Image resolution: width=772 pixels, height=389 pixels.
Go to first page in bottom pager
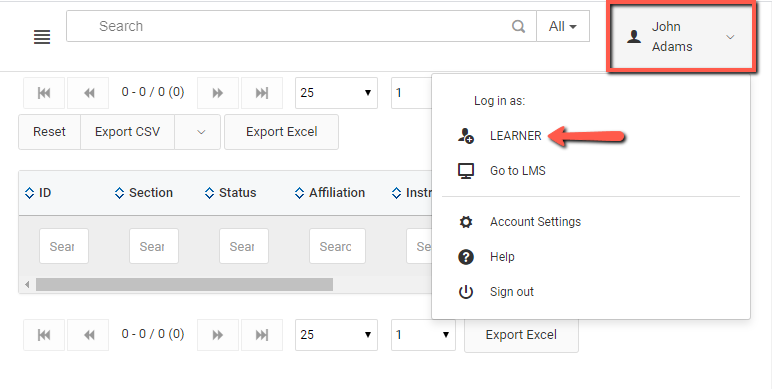coord(44,335)
